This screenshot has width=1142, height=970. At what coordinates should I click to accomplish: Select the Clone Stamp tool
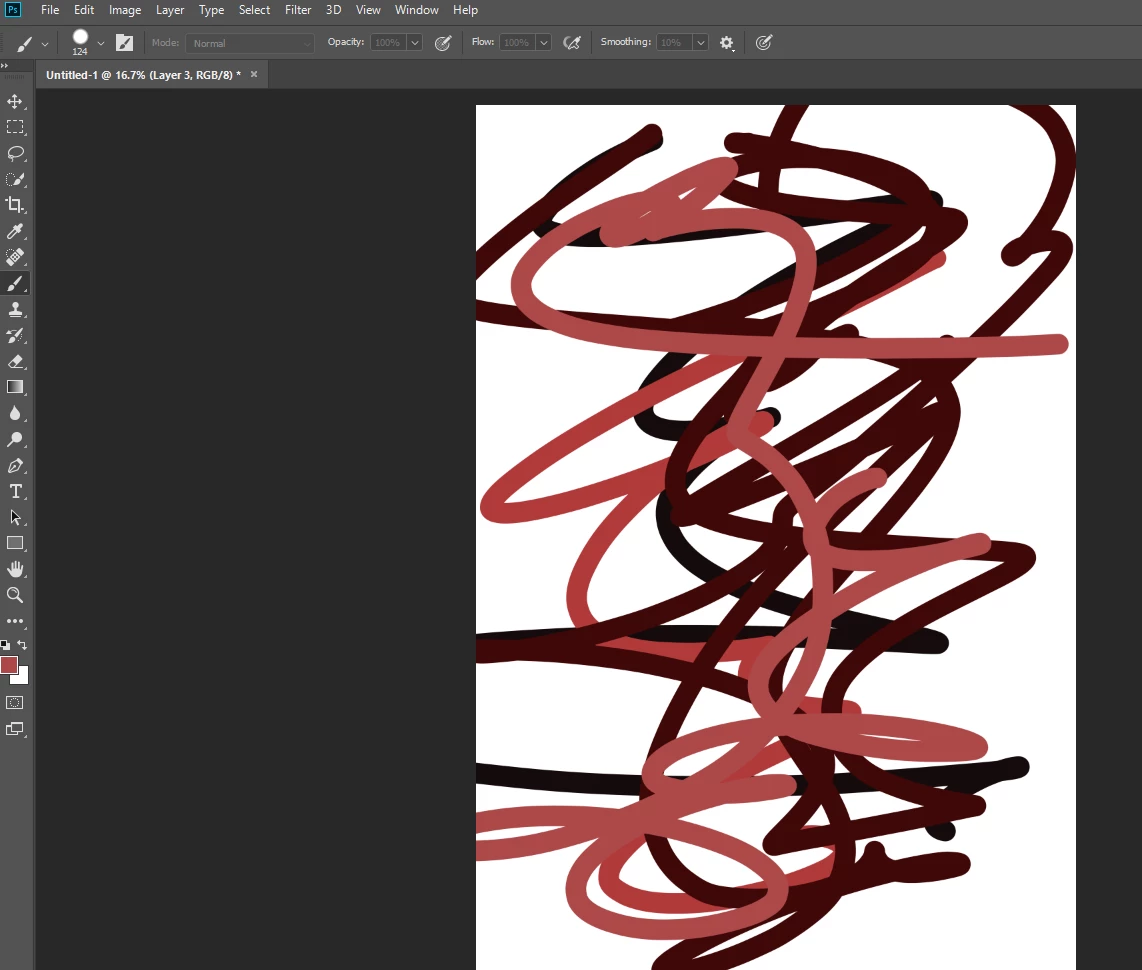tap(15, 309)
